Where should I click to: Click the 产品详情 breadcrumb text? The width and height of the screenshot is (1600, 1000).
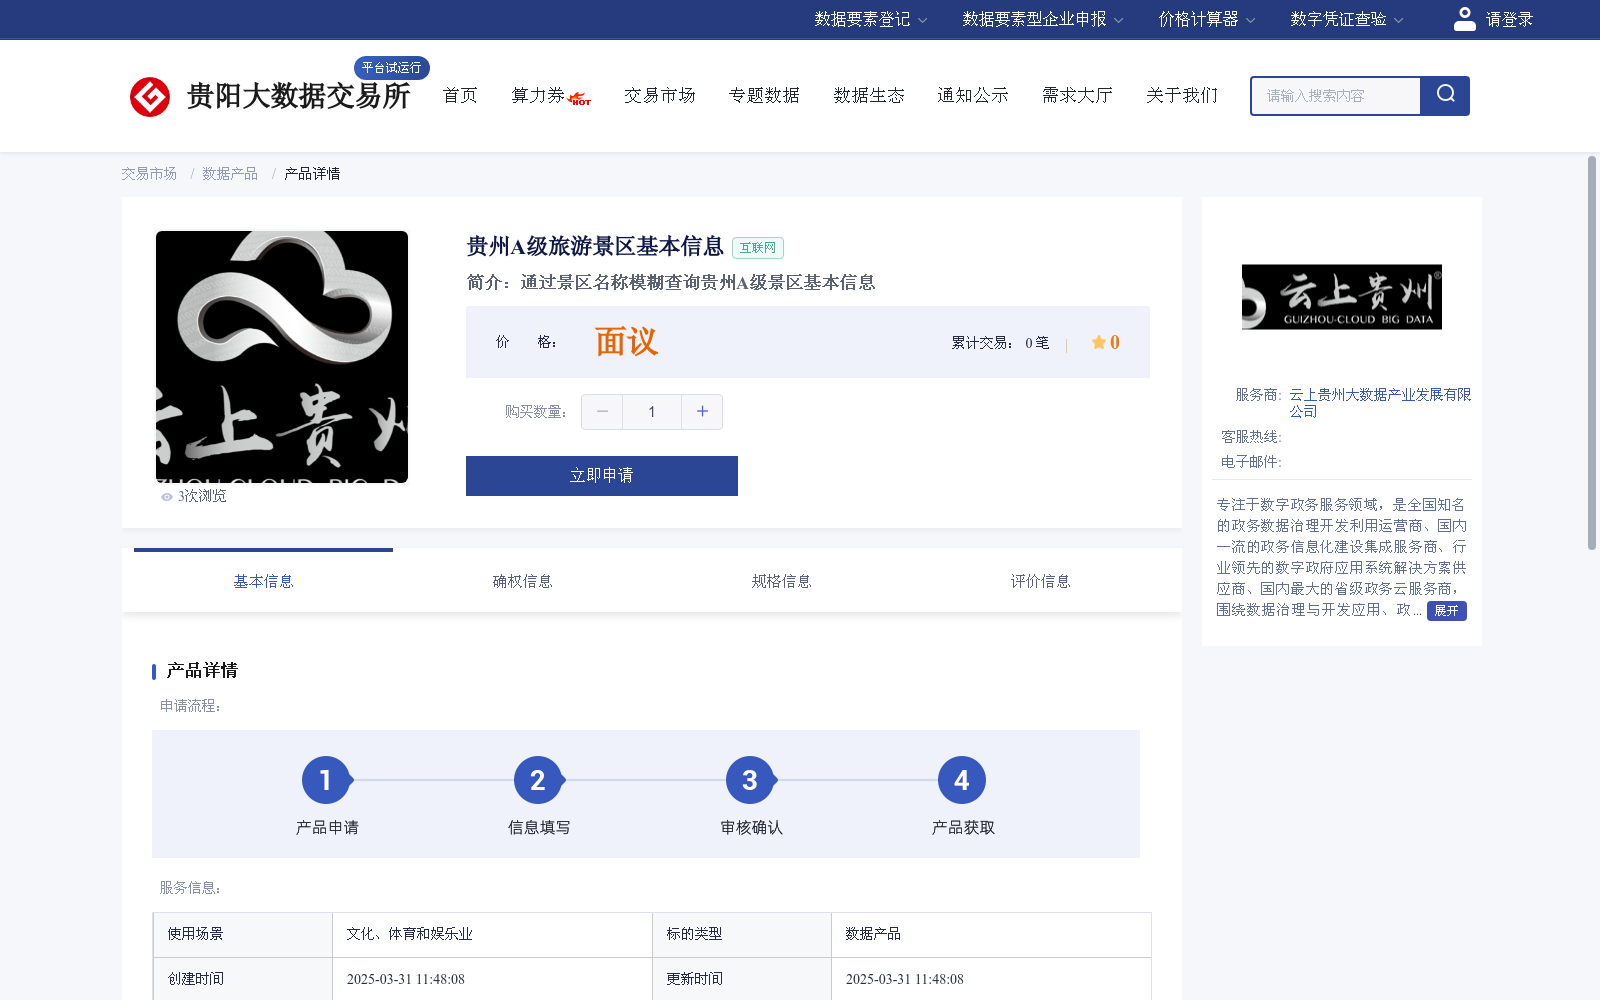(312, 174)
